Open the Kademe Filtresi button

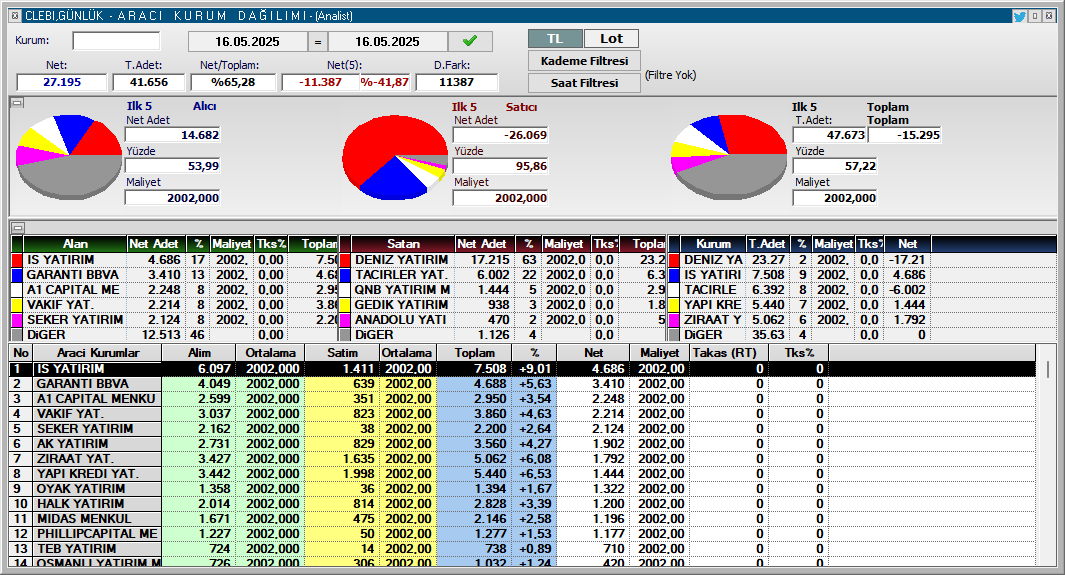point(584,61)
